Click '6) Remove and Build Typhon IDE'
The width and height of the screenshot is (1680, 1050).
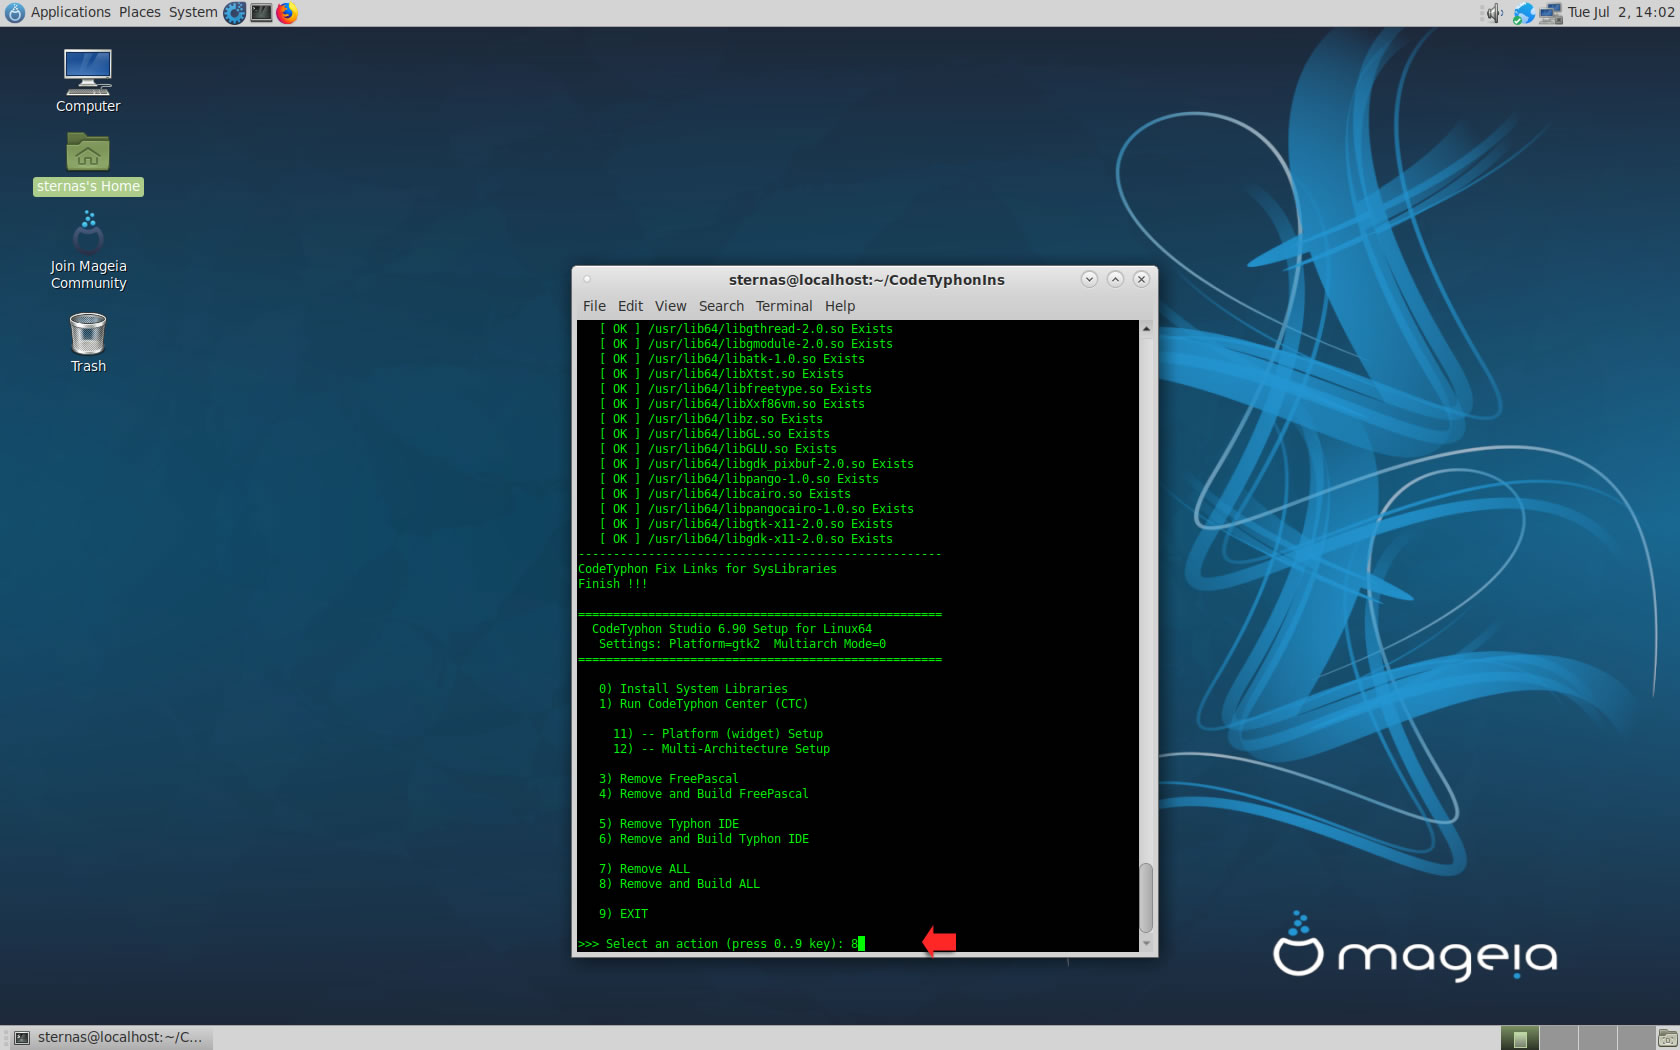[704, 839]
